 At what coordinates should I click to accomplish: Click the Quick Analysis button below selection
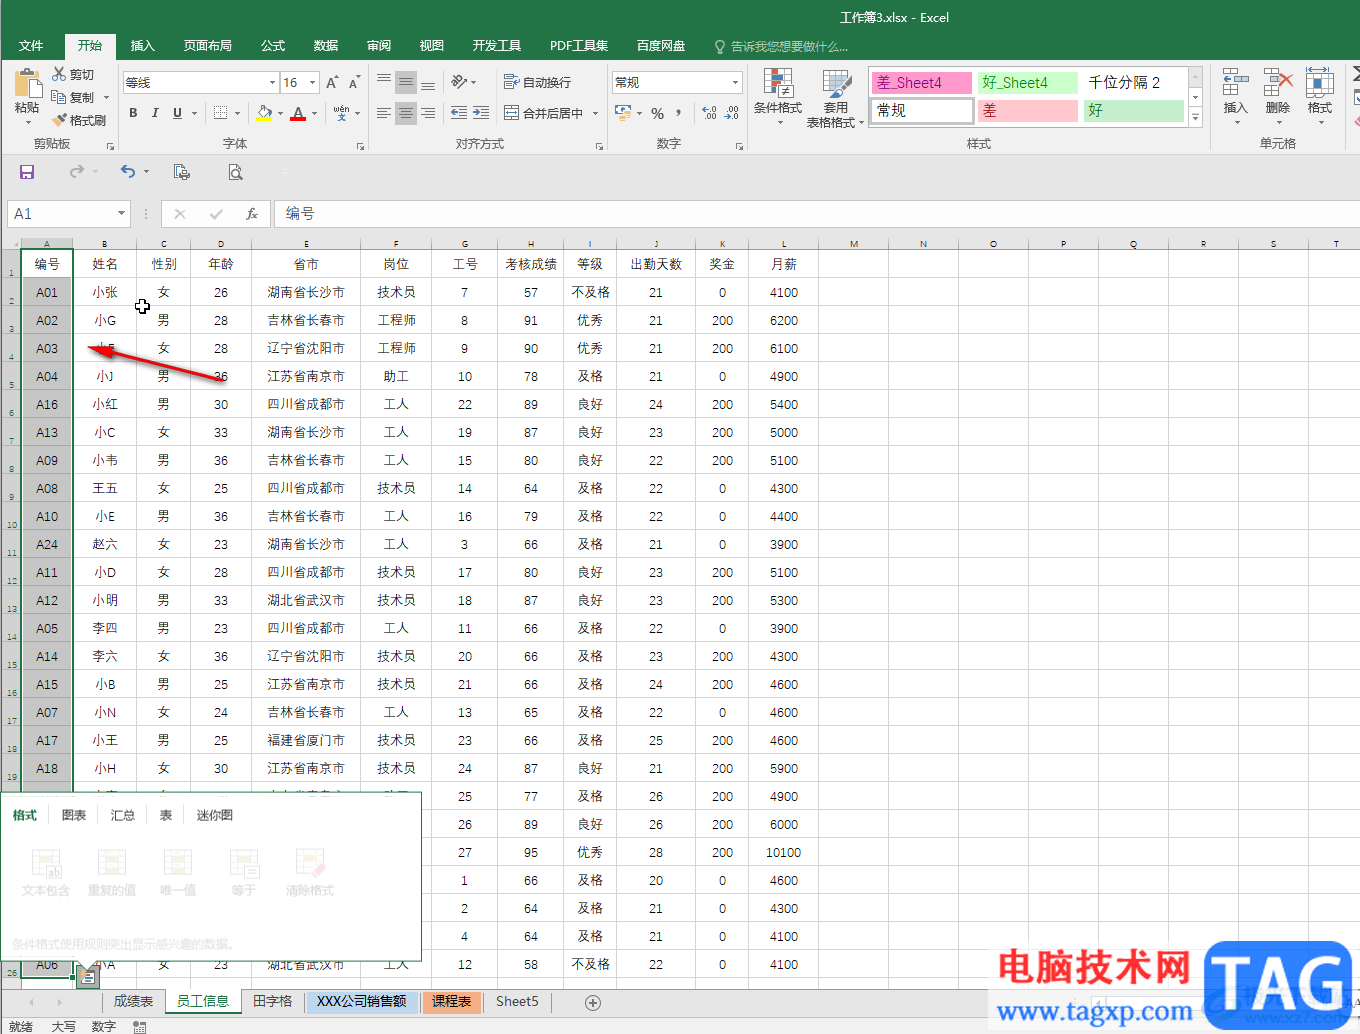point(88,977)
